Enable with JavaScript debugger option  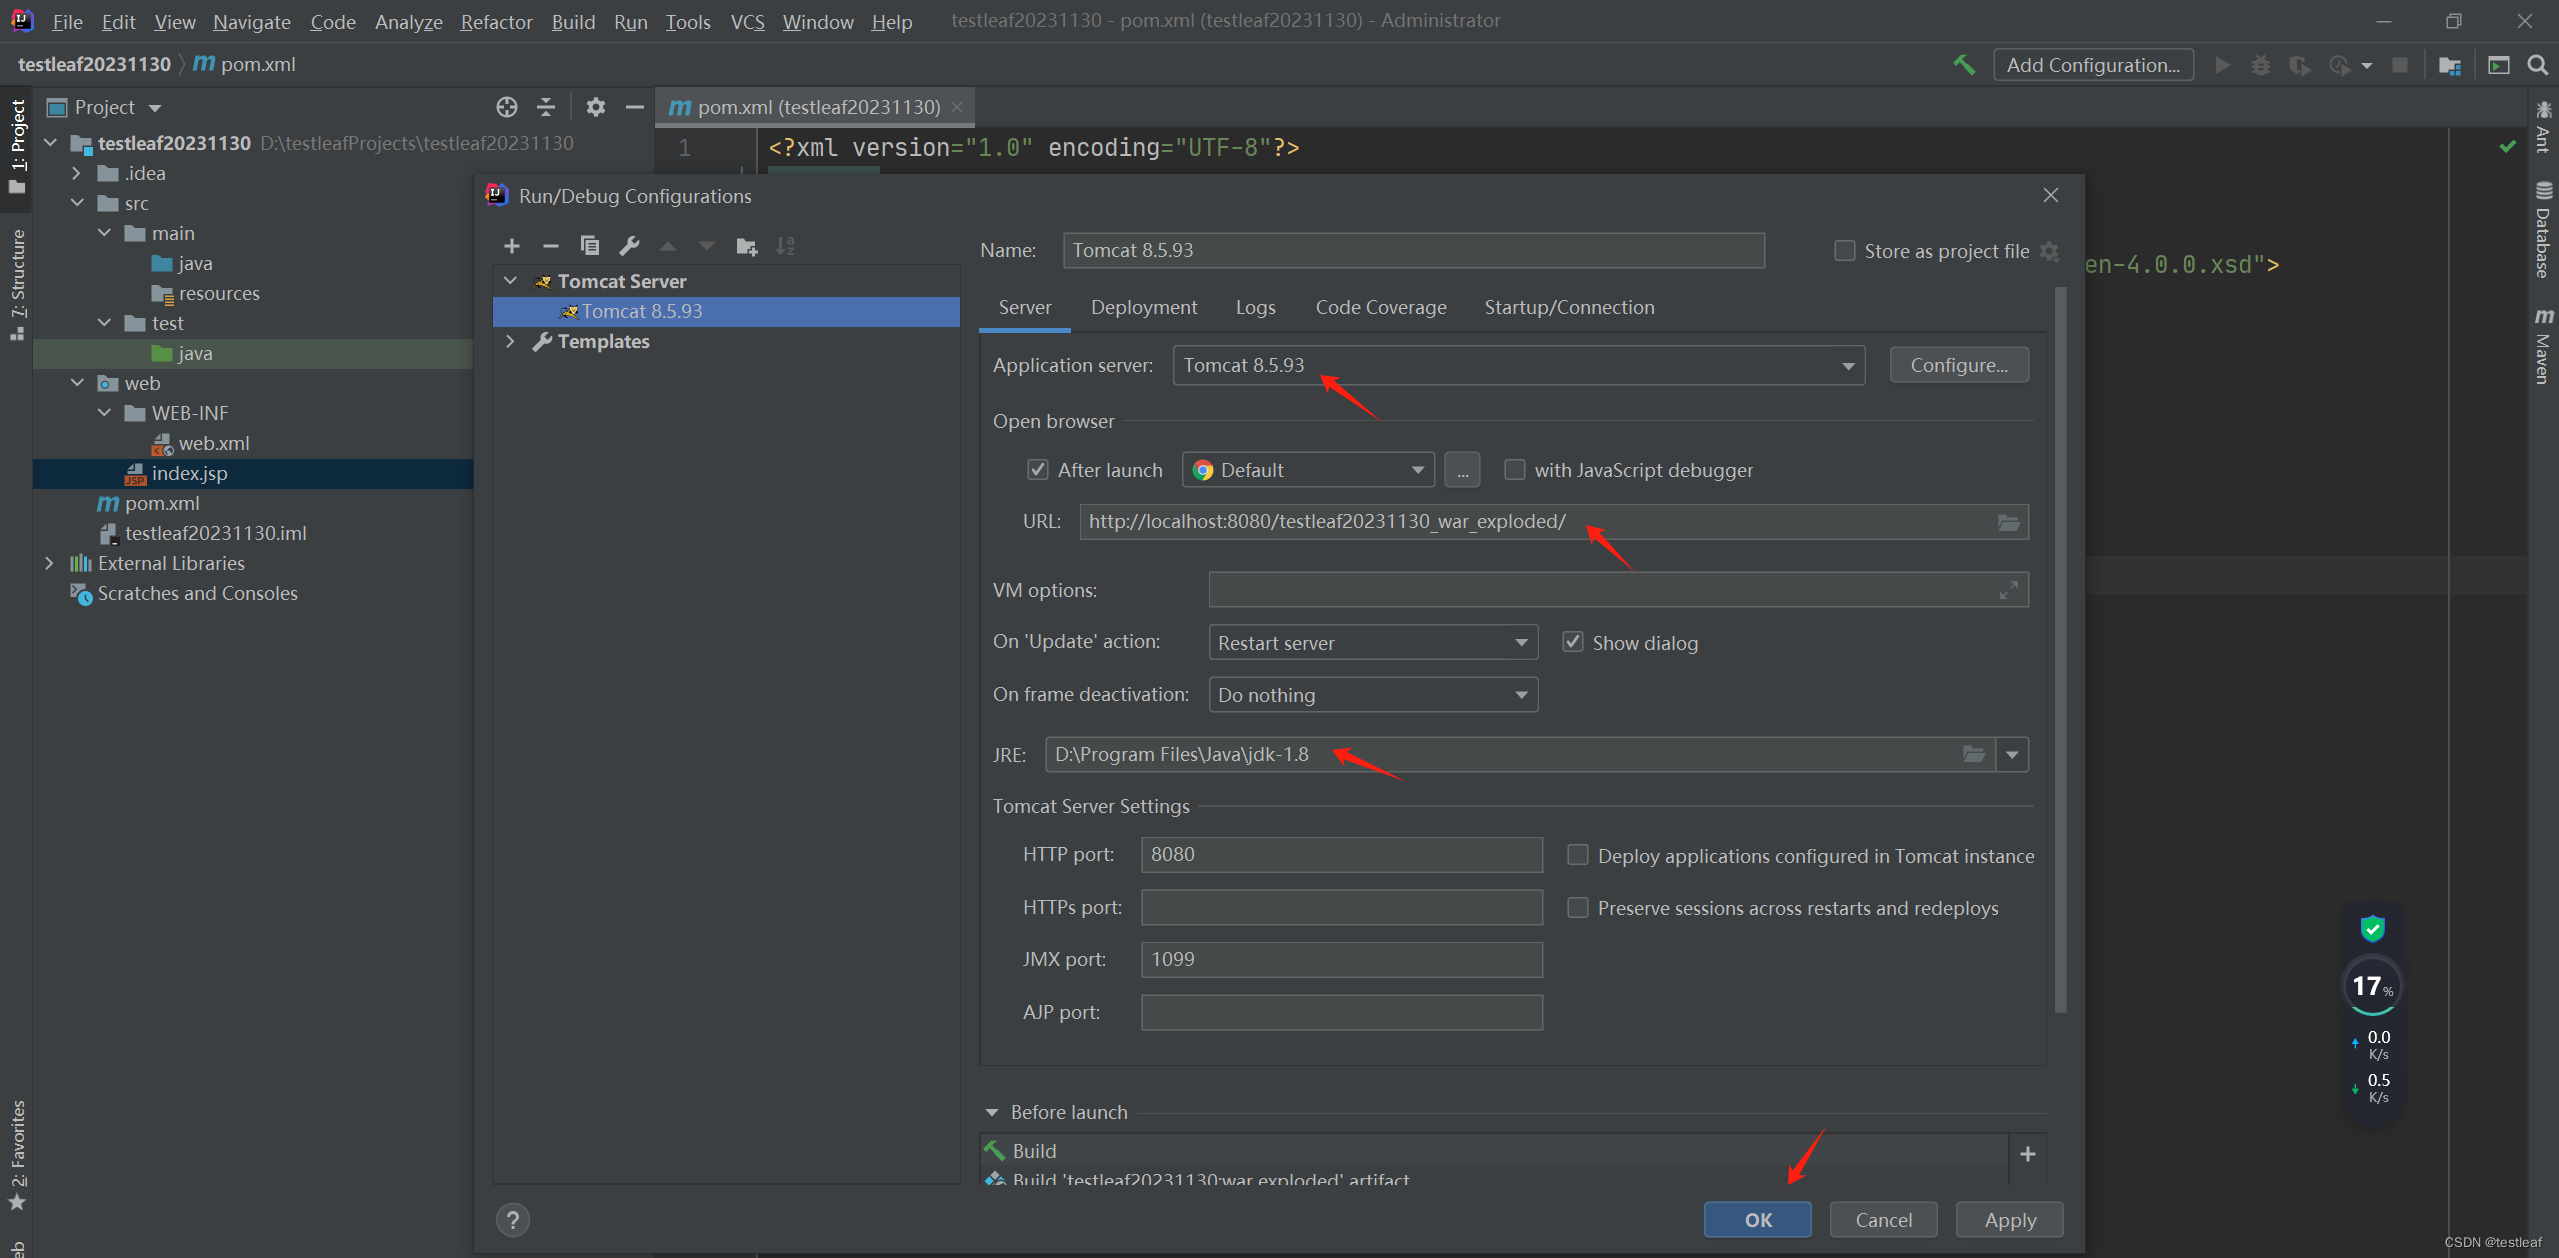coord(1515,470)
